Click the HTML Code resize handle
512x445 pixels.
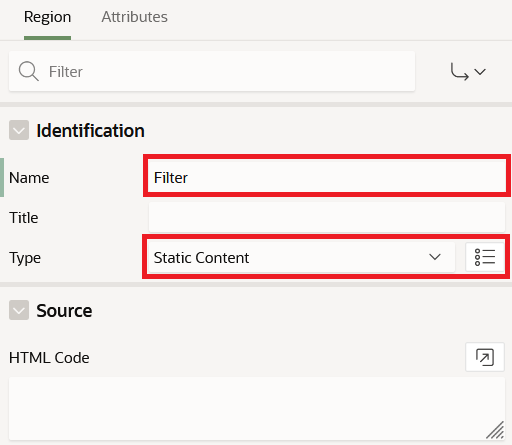[x=495, y=431]
